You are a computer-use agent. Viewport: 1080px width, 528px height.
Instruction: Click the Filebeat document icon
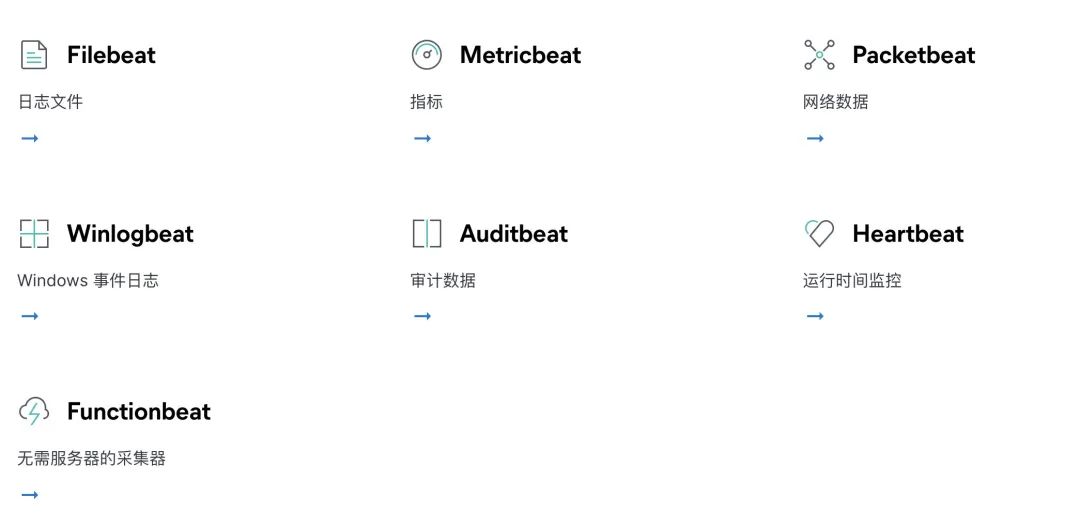(x=34, y=55)
